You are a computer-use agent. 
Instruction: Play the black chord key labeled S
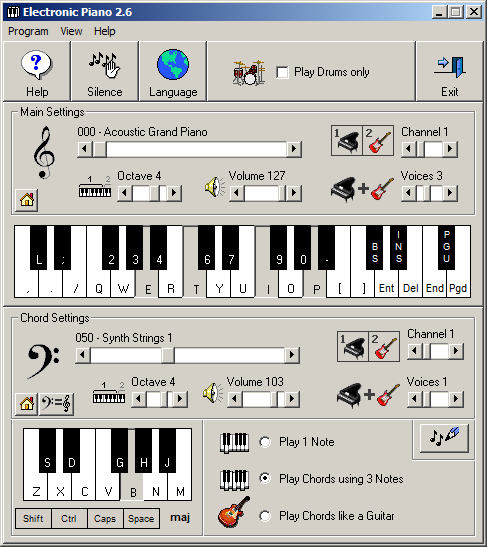tap(47, 451)
